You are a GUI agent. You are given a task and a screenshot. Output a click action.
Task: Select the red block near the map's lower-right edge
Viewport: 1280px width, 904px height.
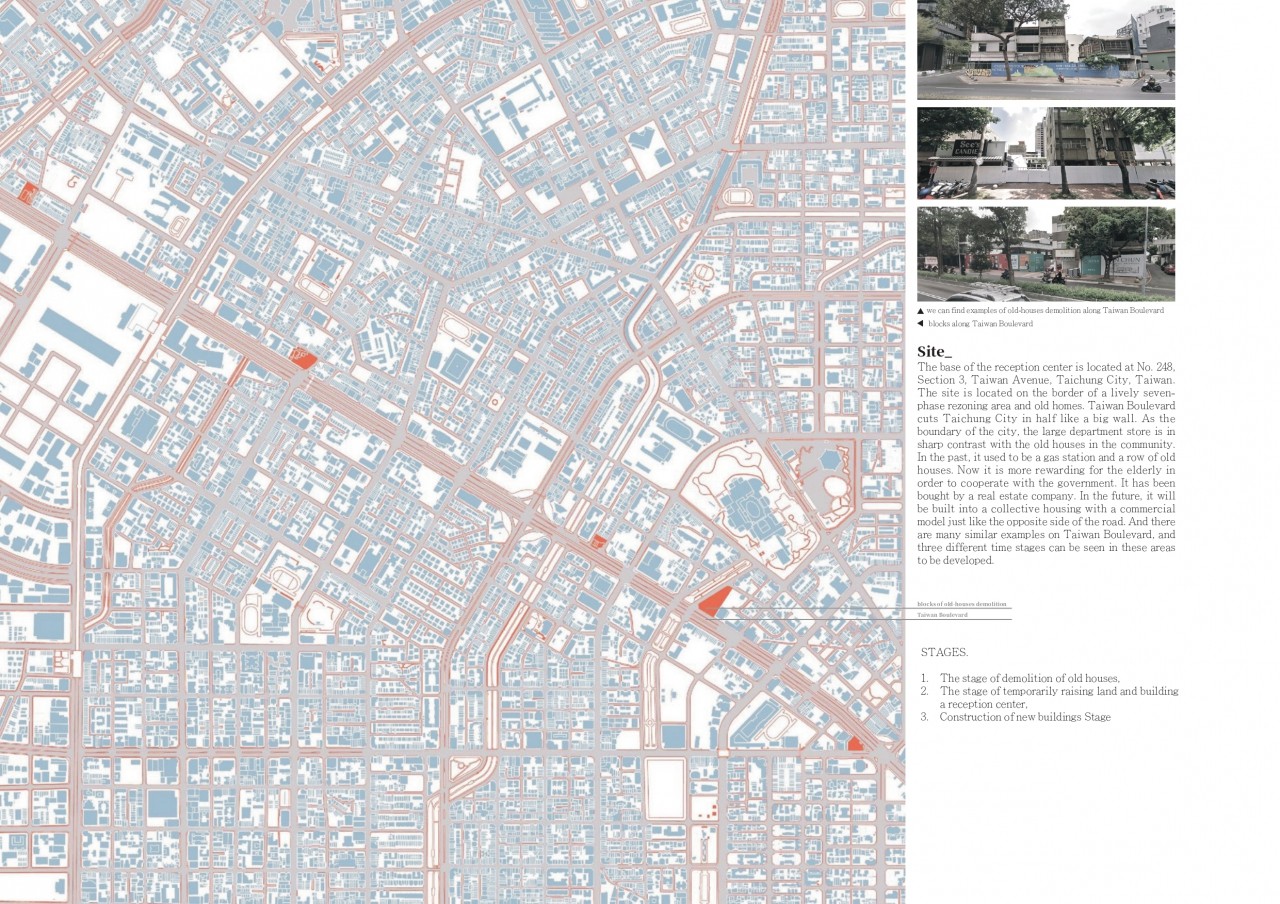[855, 744]
